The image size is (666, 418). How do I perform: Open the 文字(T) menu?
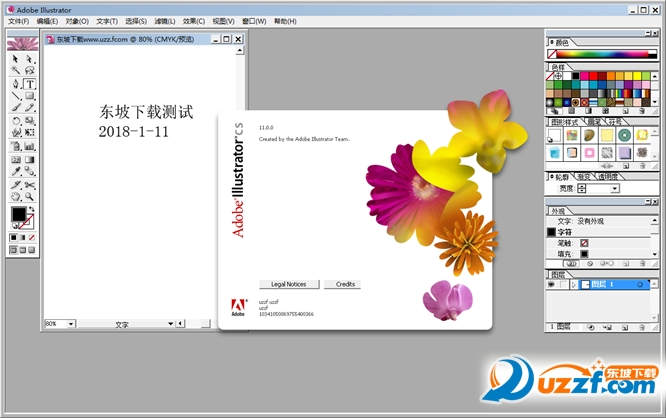click(x=107, y=21)
